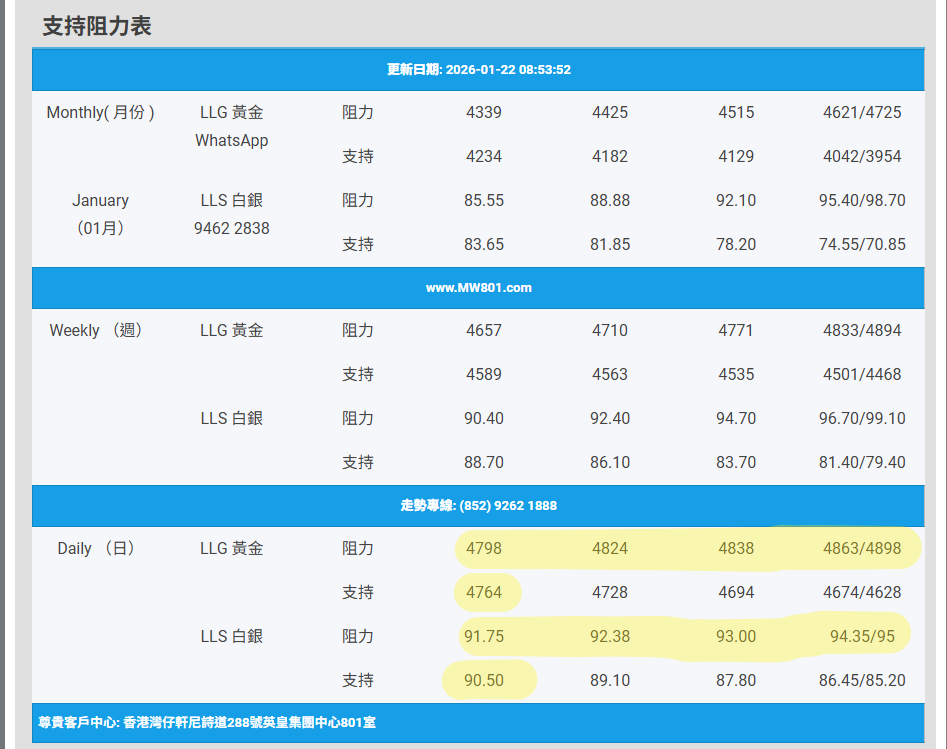Select the Daily (日) row label

pos(96,549)
